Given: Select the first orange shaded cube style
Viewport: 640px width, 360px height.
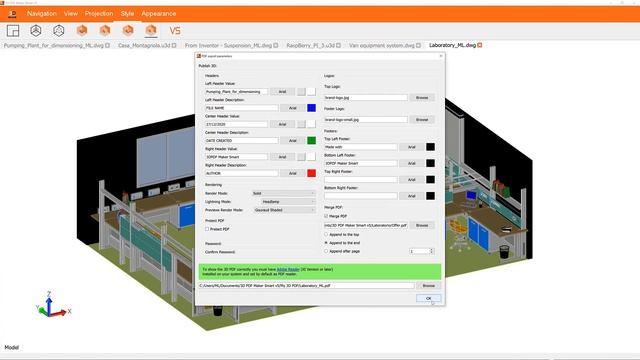Looking at the screenshot, I should pos(82,30).
